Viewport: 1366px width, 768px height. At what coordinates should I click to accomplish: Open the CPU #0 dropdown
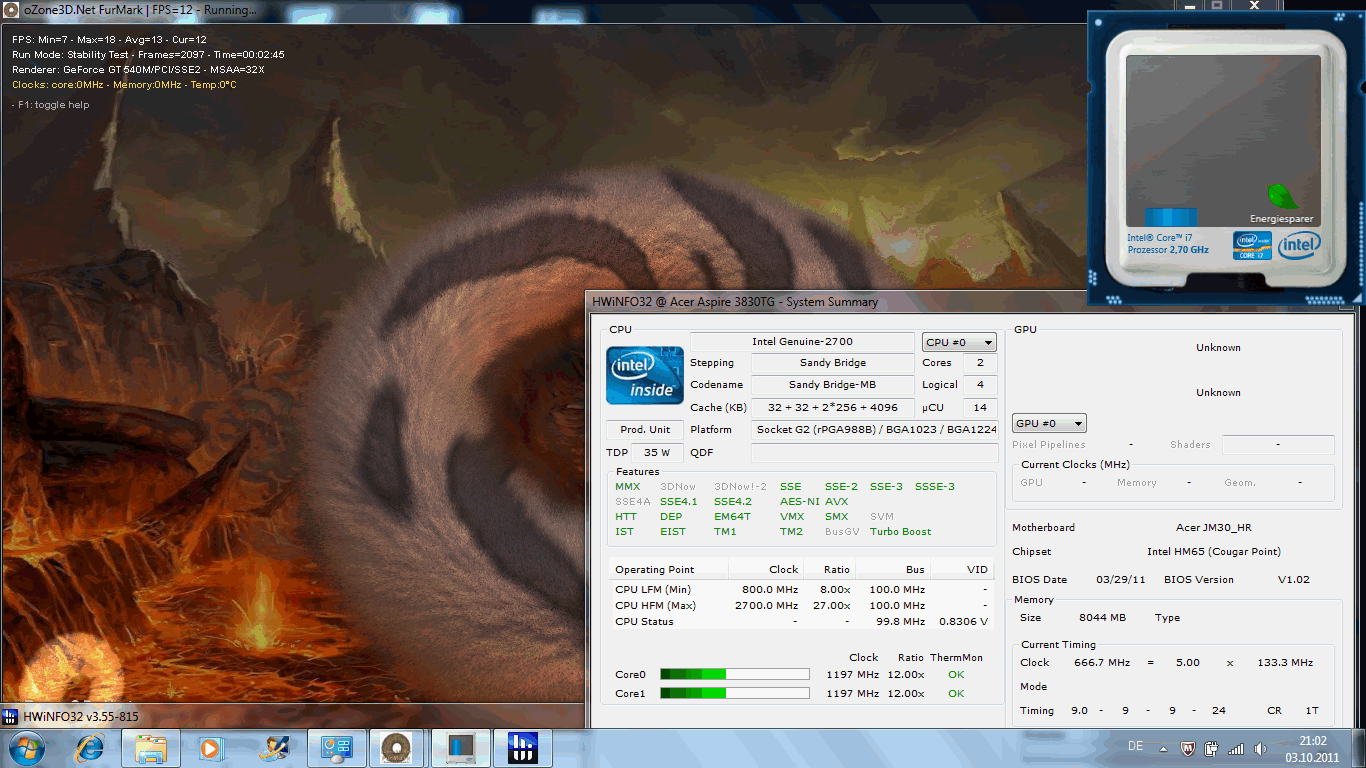pyautogui.click(x=959, y=342)
